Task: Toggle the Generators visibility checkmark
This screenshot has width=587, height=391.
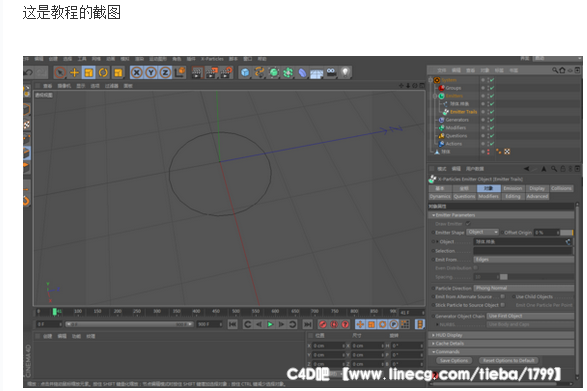Action: coord(492,120)
